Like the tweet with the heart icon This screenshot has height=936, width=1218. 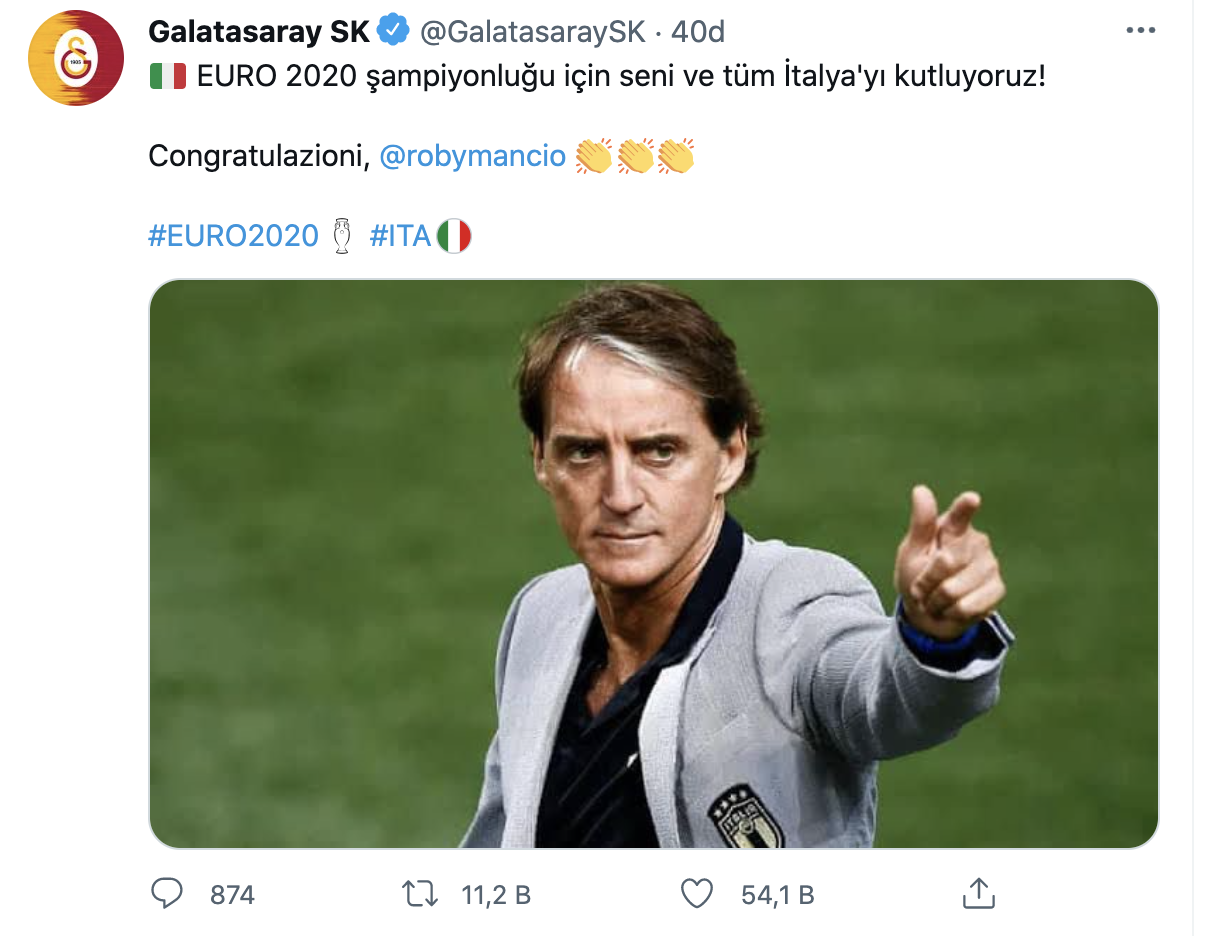point(696,894)
